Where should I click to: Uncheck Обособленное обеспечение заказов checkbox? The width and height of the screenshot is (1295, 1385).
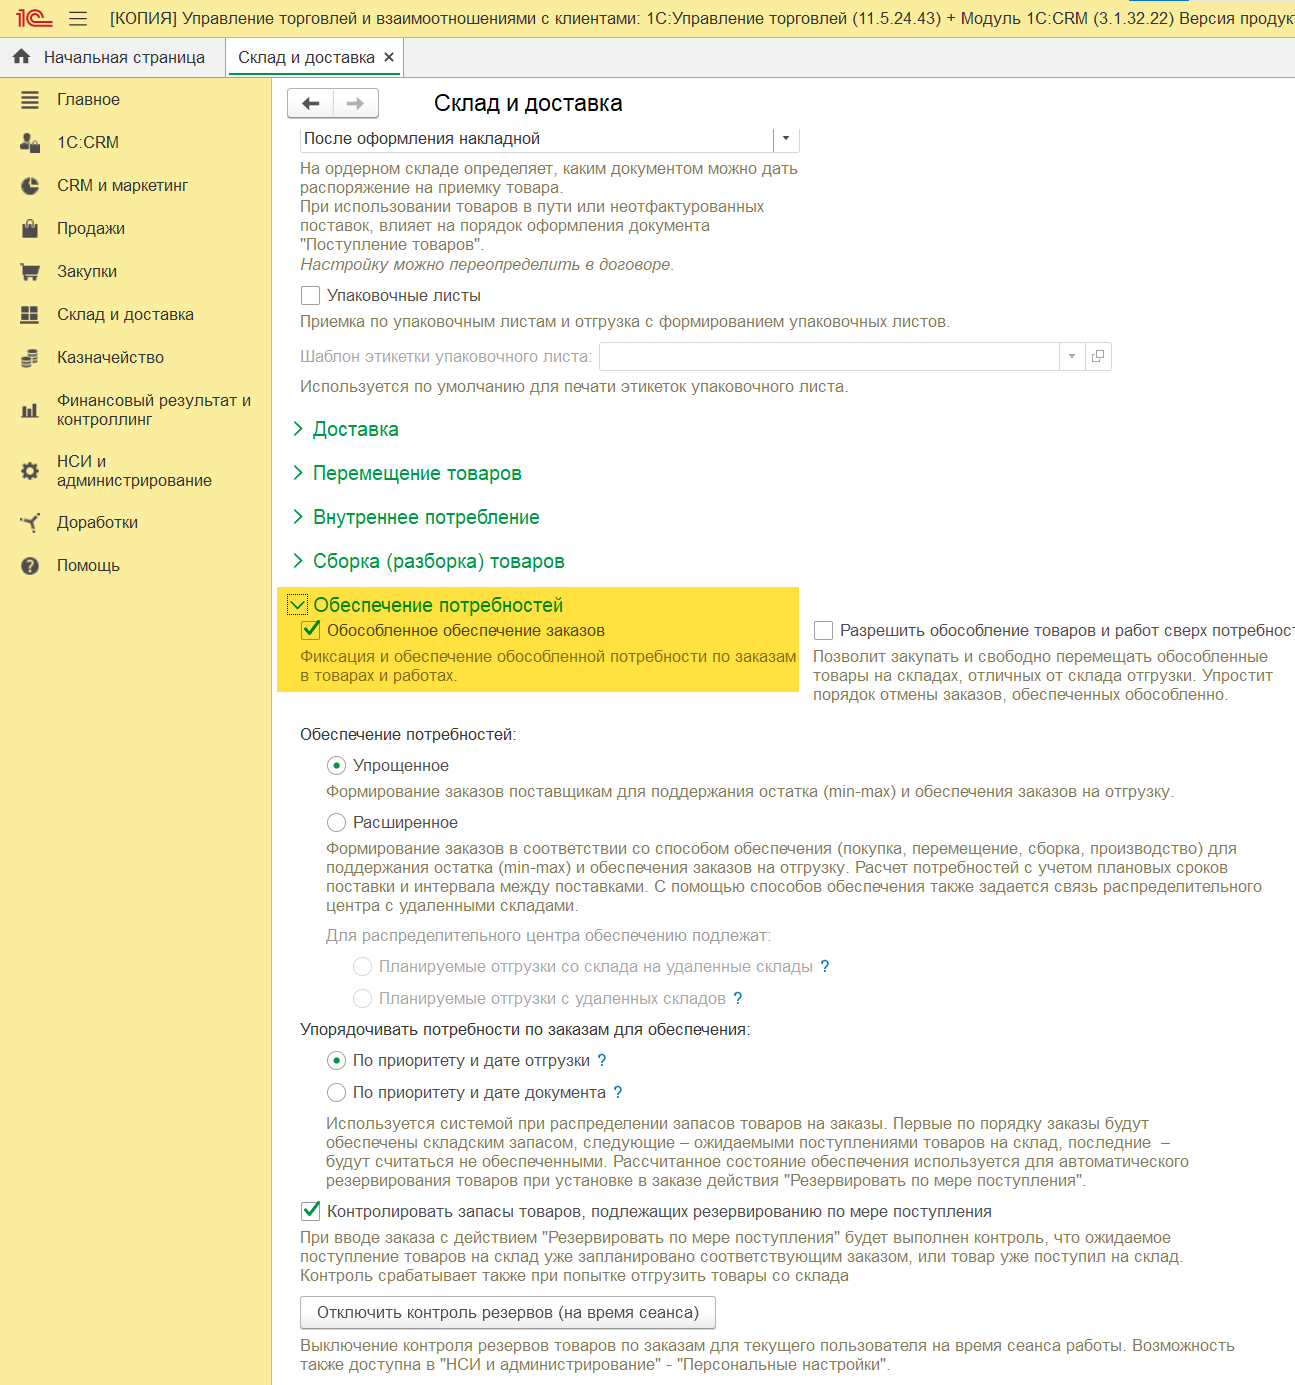[x=311, y=630]
